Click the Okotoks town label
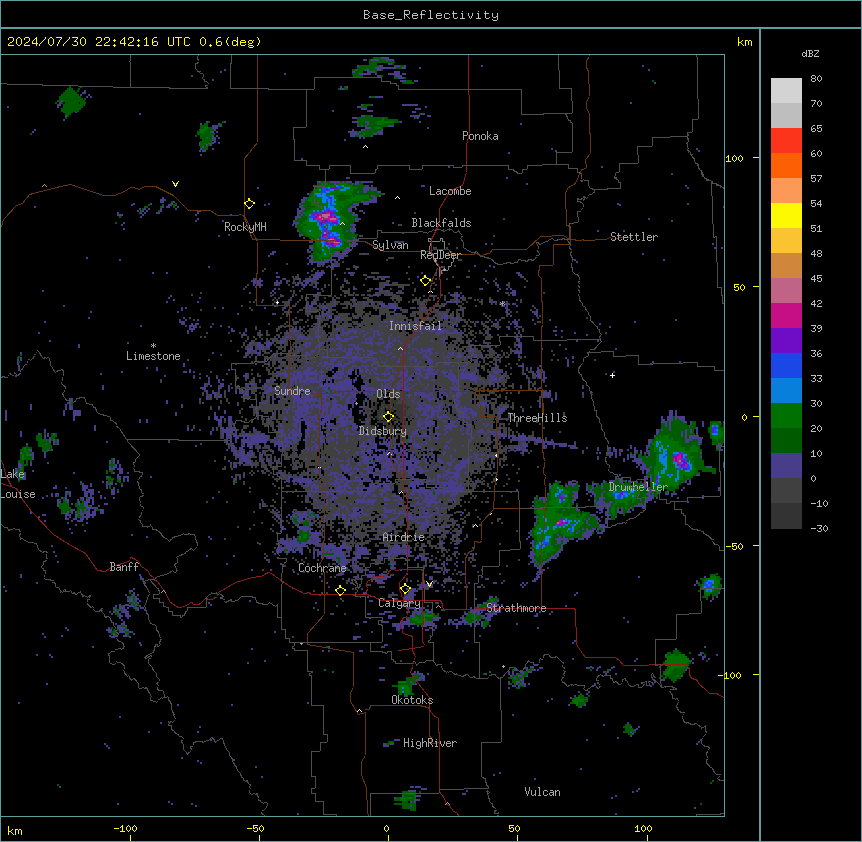 [412, 700]
